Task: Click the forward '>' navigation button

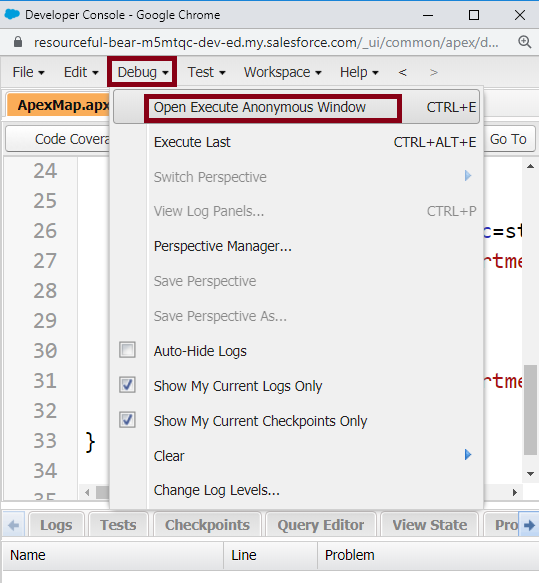Action: pos(433,72)
